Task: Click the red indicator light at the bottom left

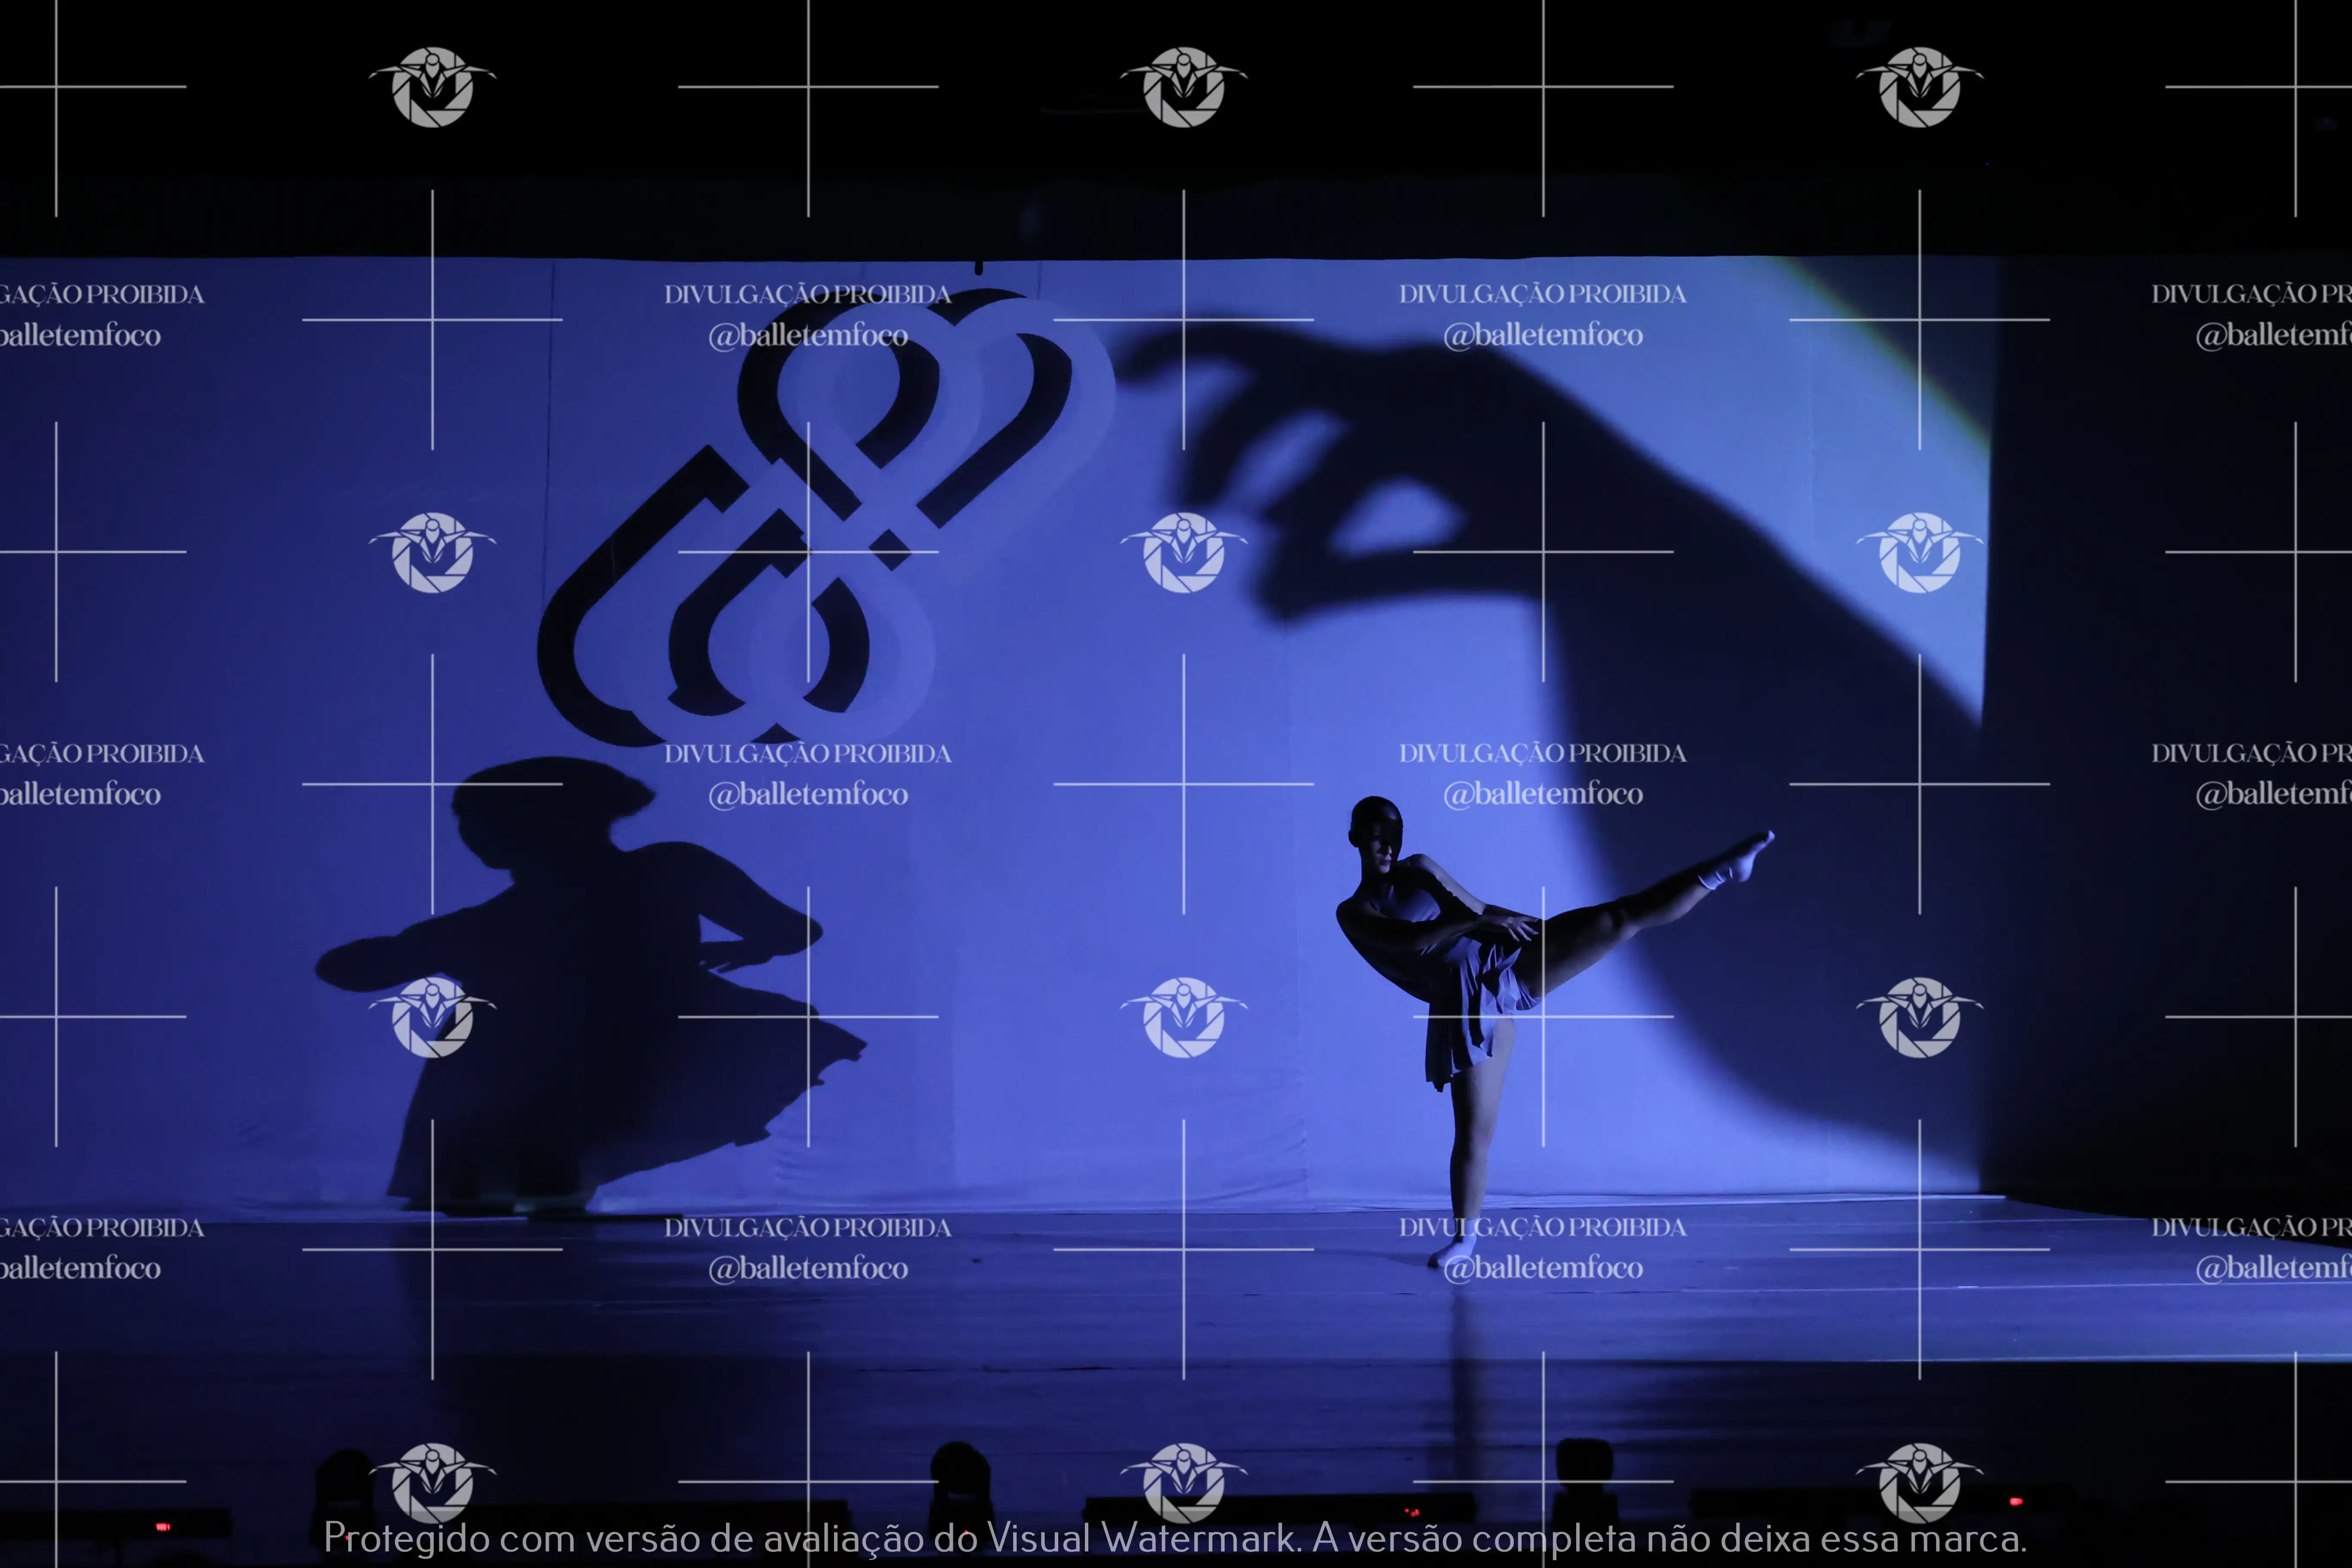Action: click(x=162, y=1527)
